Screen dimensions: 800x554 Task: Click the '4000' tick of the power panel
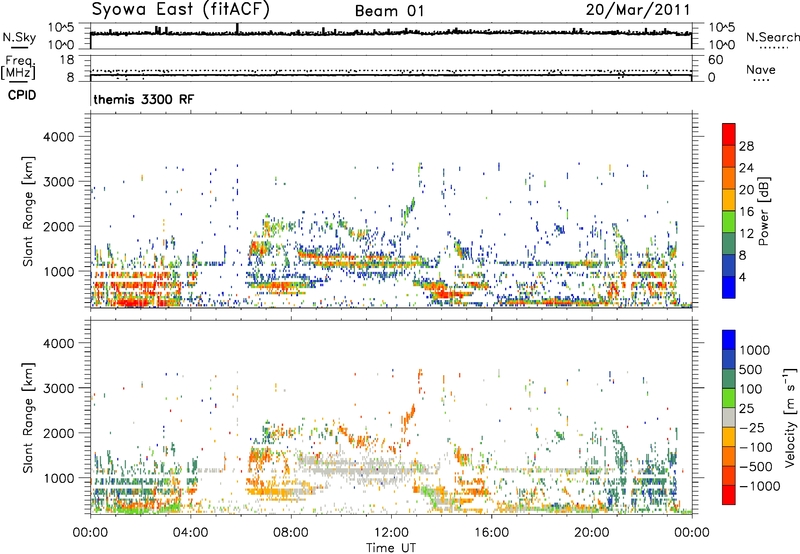(59, 137)
